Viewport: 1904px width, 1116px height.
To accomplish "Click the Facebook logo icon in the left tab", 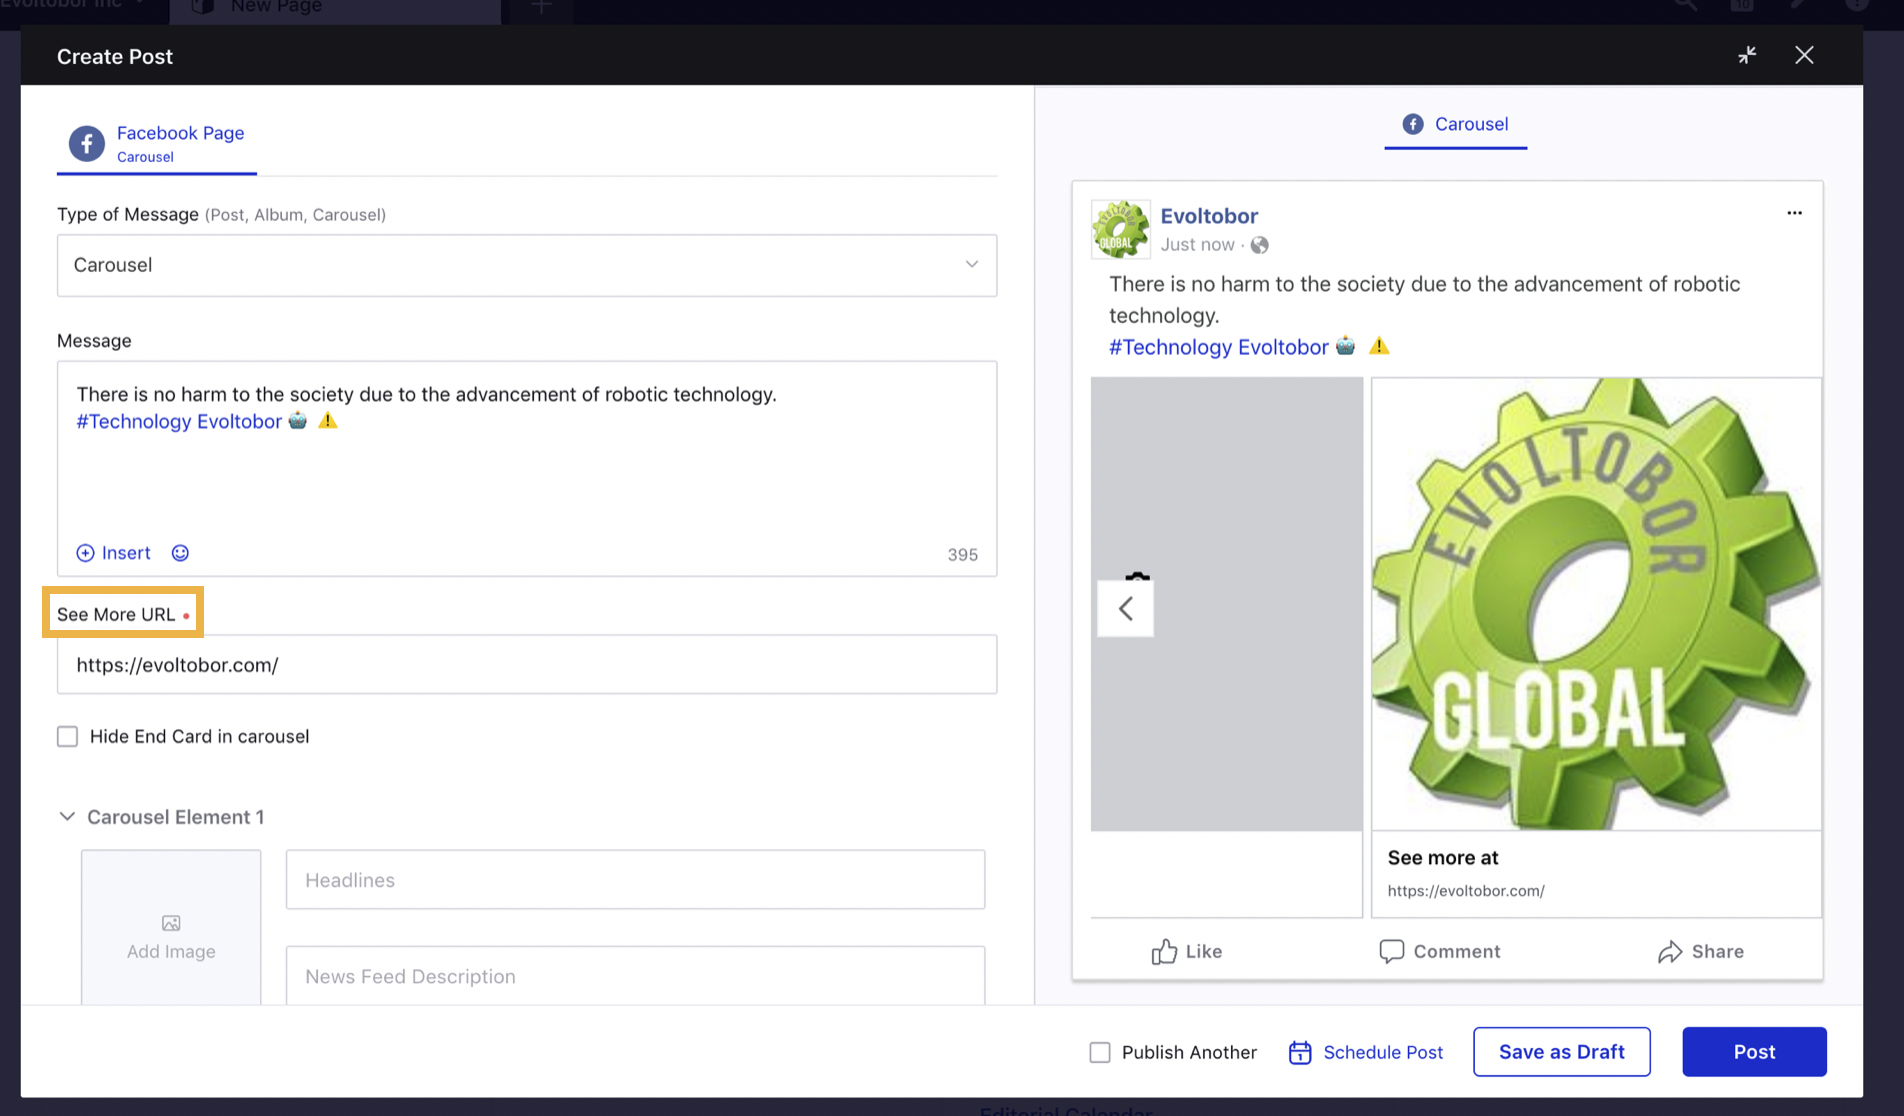I will pyautogui.click(x=87, y=143).
